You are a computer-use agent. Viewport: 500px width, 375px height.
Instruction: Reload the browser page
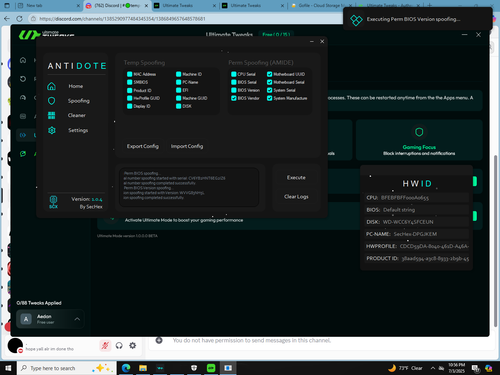click(20, 19)
